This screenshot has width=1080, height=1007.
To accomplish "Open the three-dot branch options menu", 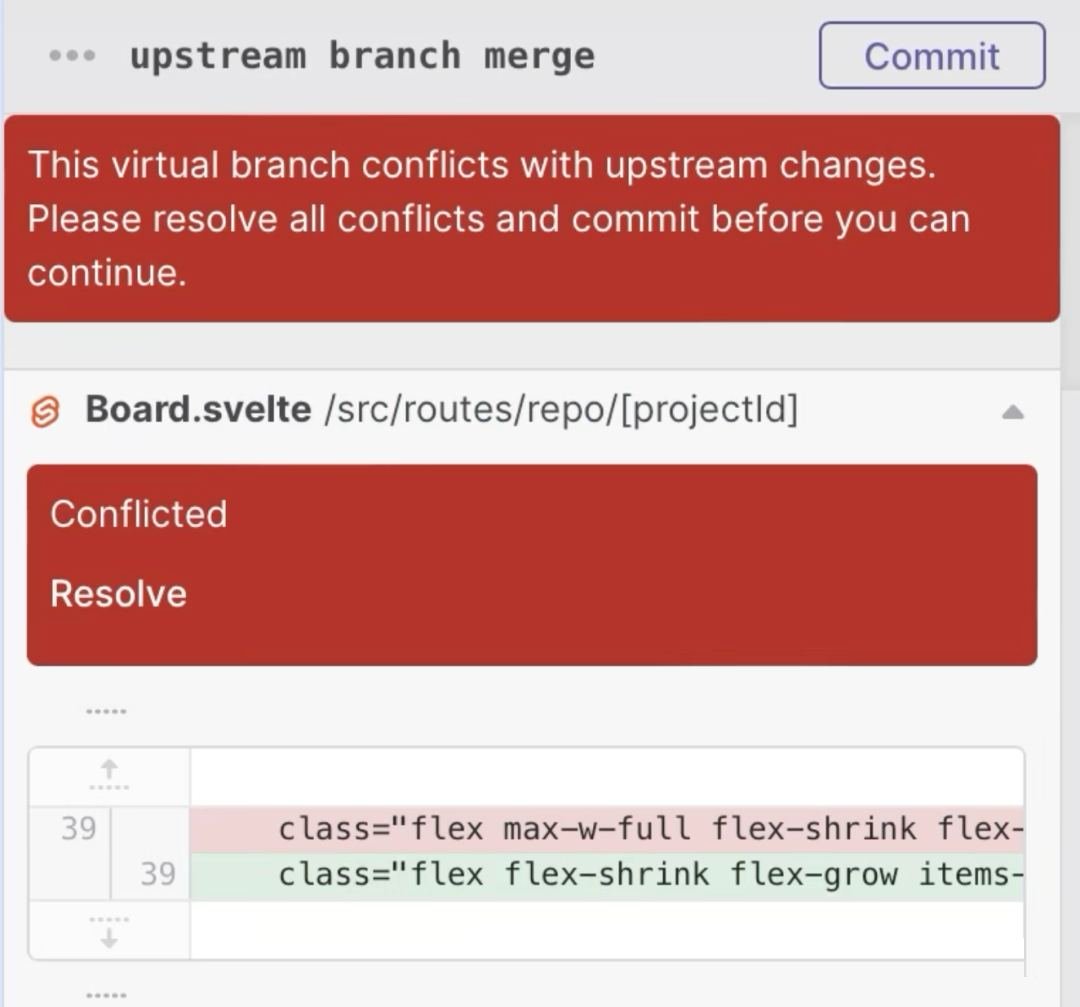I will pyautogui.click(x=72, y=56).
